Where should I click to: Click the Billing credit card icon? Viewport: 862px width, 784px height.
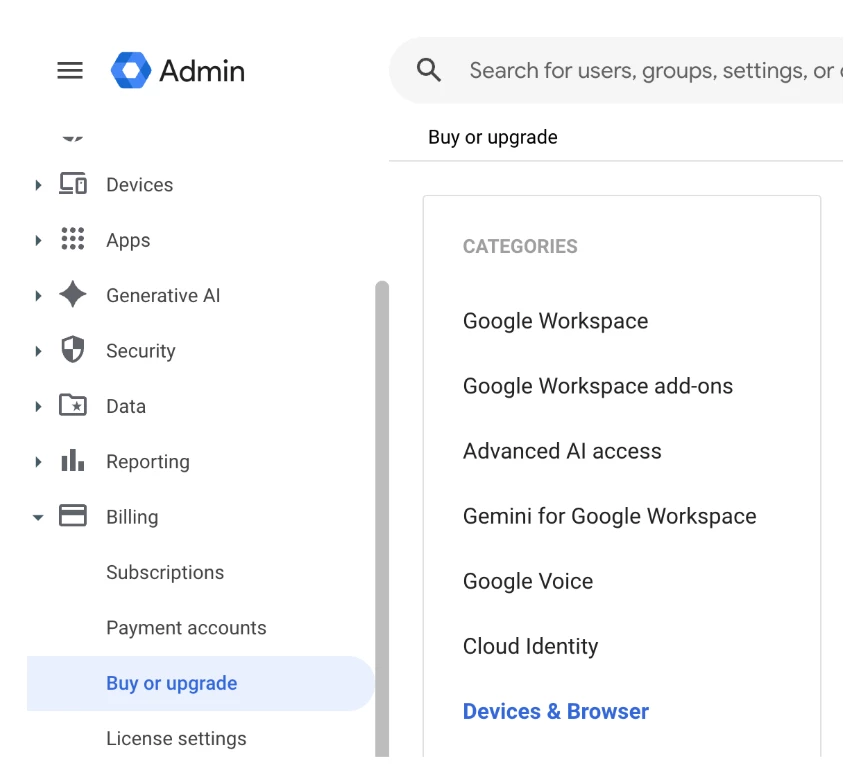[73, 516]
